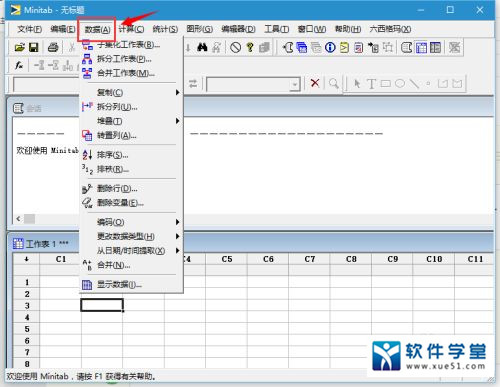
Task: Click the Show Worksheets Folder icon
Action: point(302,48)
